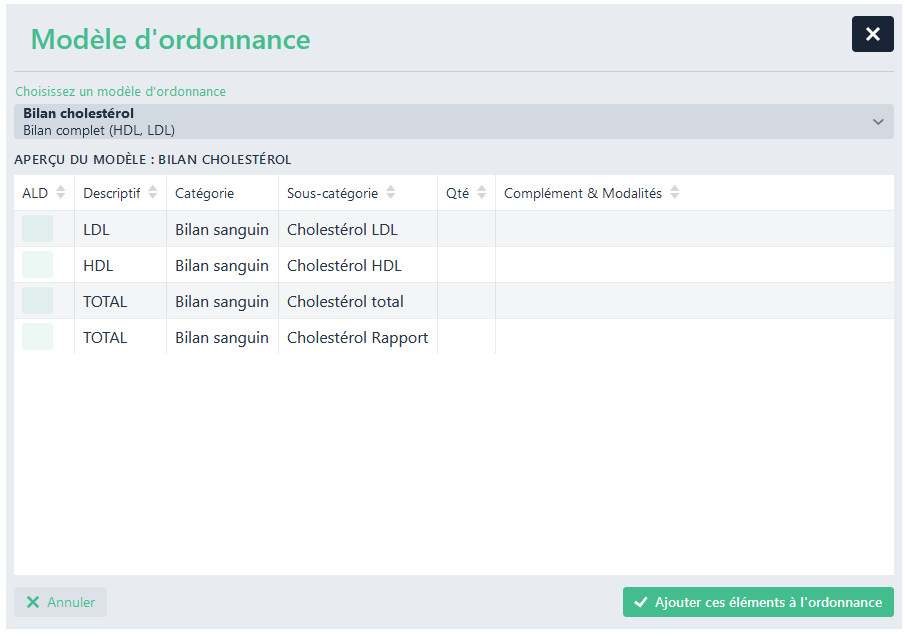Viewport: 905px width, 637px height.
Task: Select the Cholestérol HDL sub-category cell
Action: coord(344,265)
